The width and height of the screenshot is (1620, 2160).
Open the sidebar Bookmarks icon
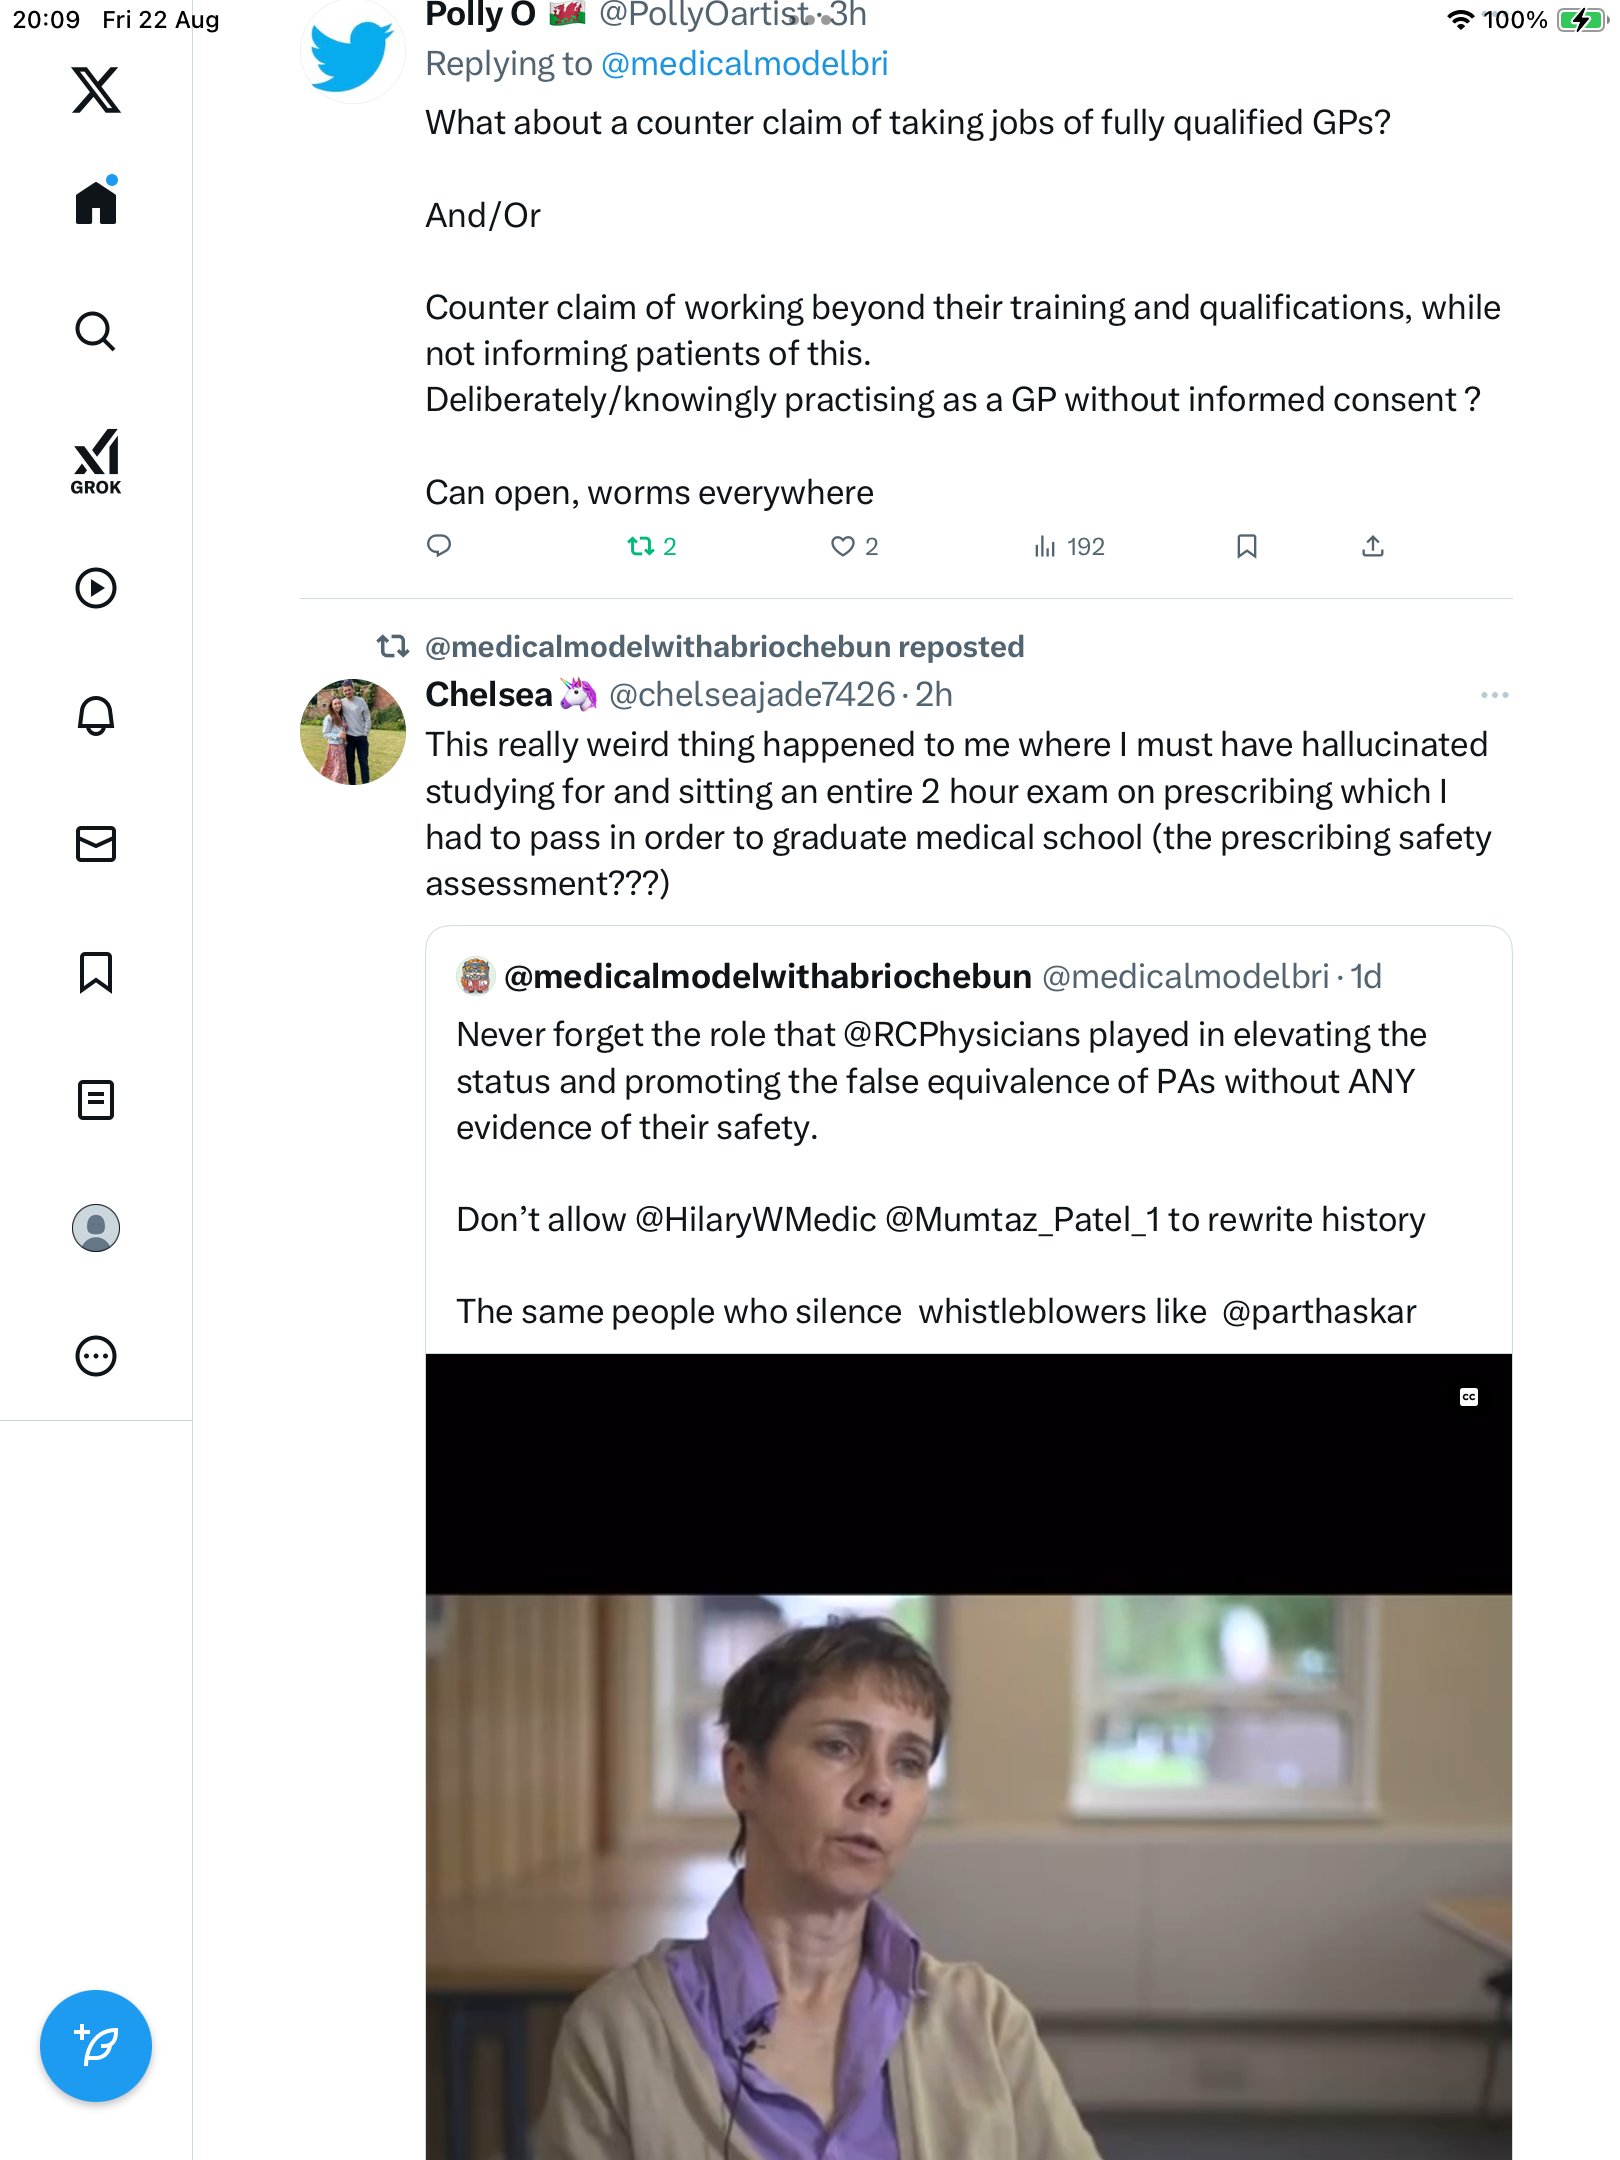coord(96,972)
